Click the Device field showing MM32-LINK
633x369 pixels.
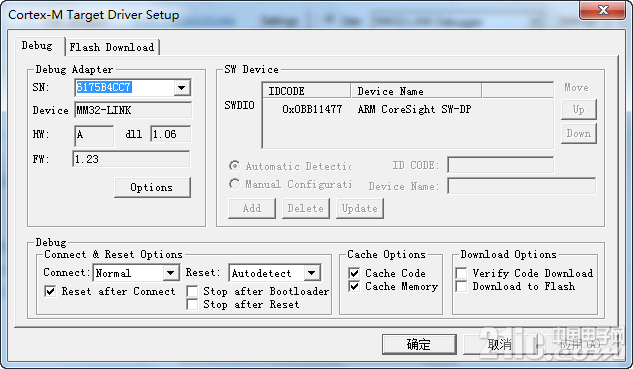(133, 110)
